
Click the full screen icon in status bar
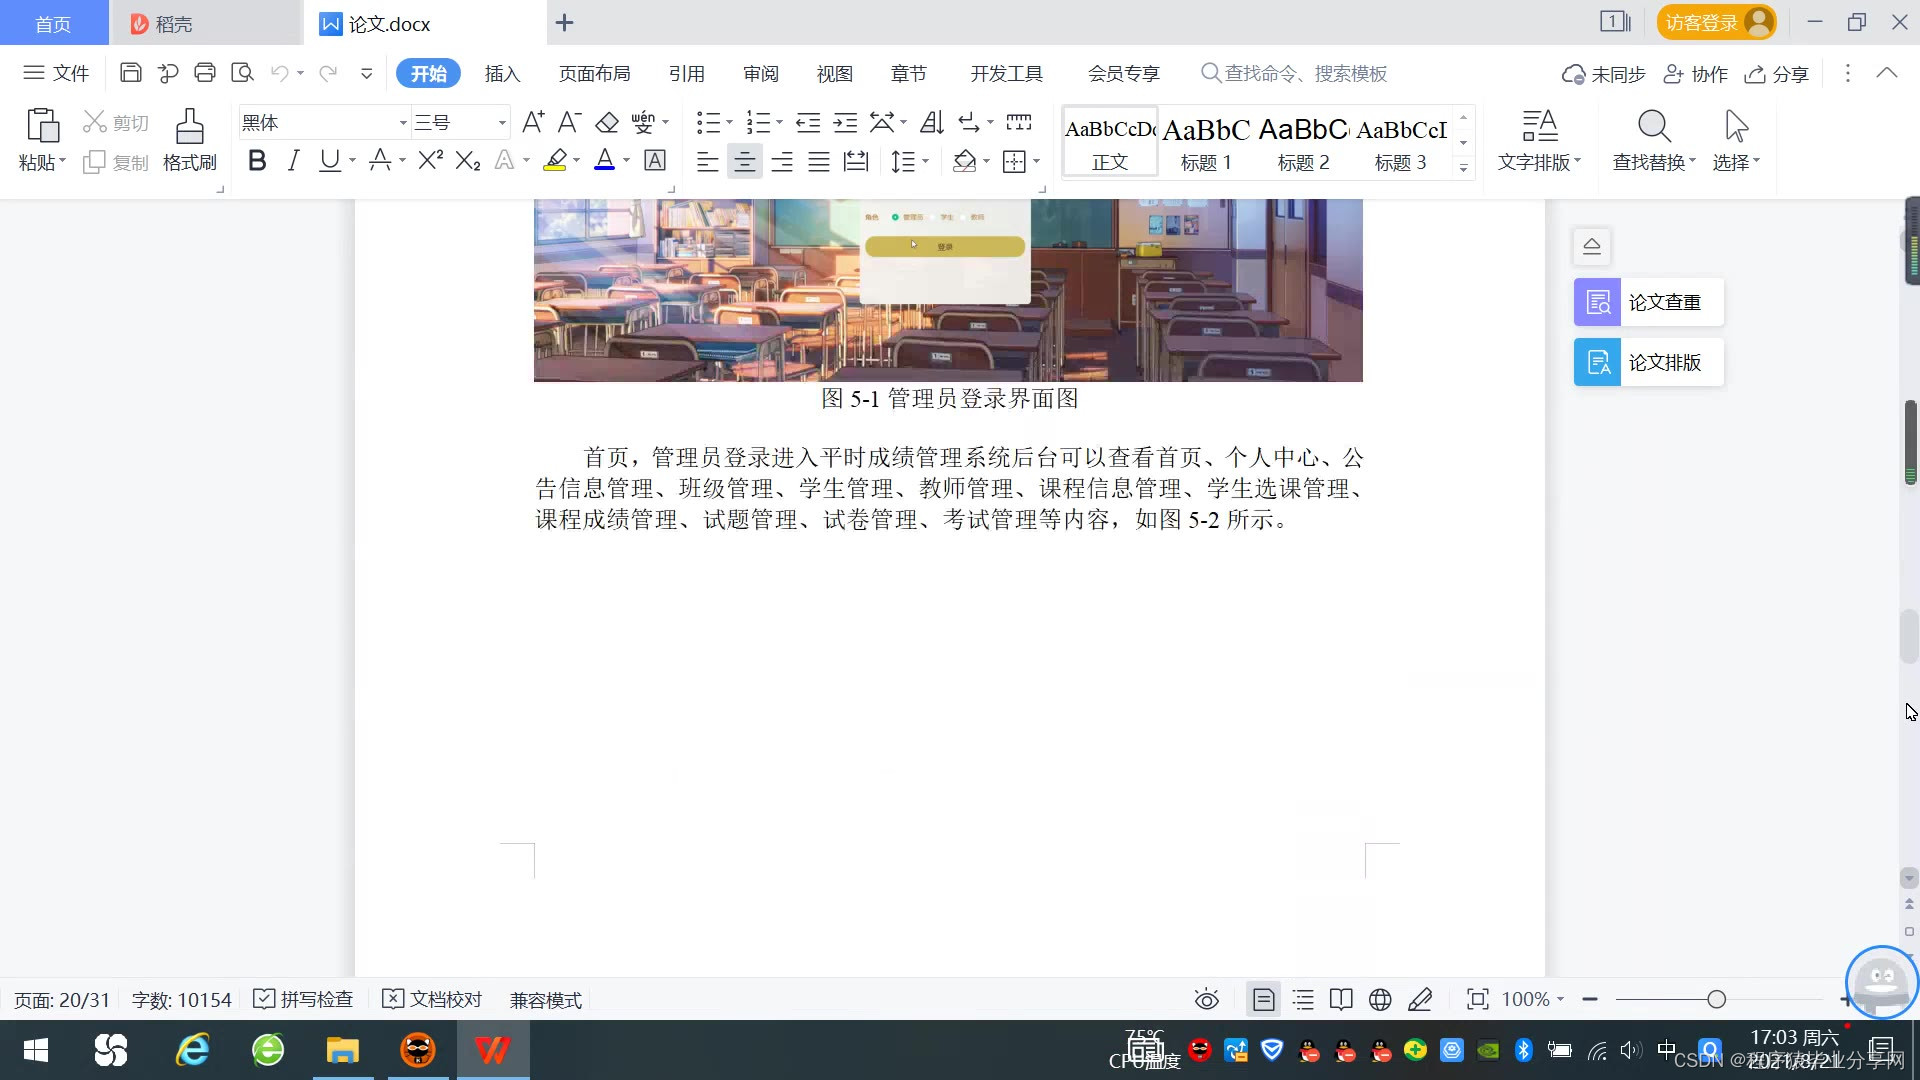[1477, 1000]
